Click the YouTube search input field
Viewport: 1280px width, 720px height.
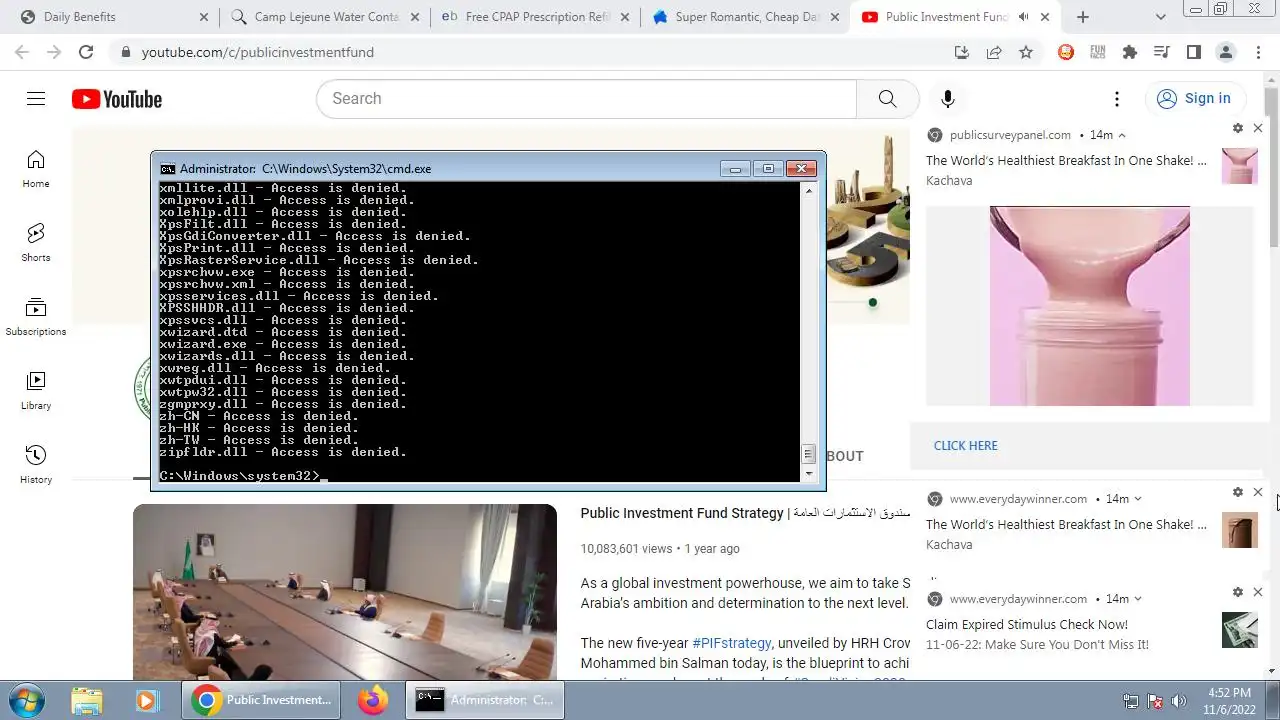586,98
